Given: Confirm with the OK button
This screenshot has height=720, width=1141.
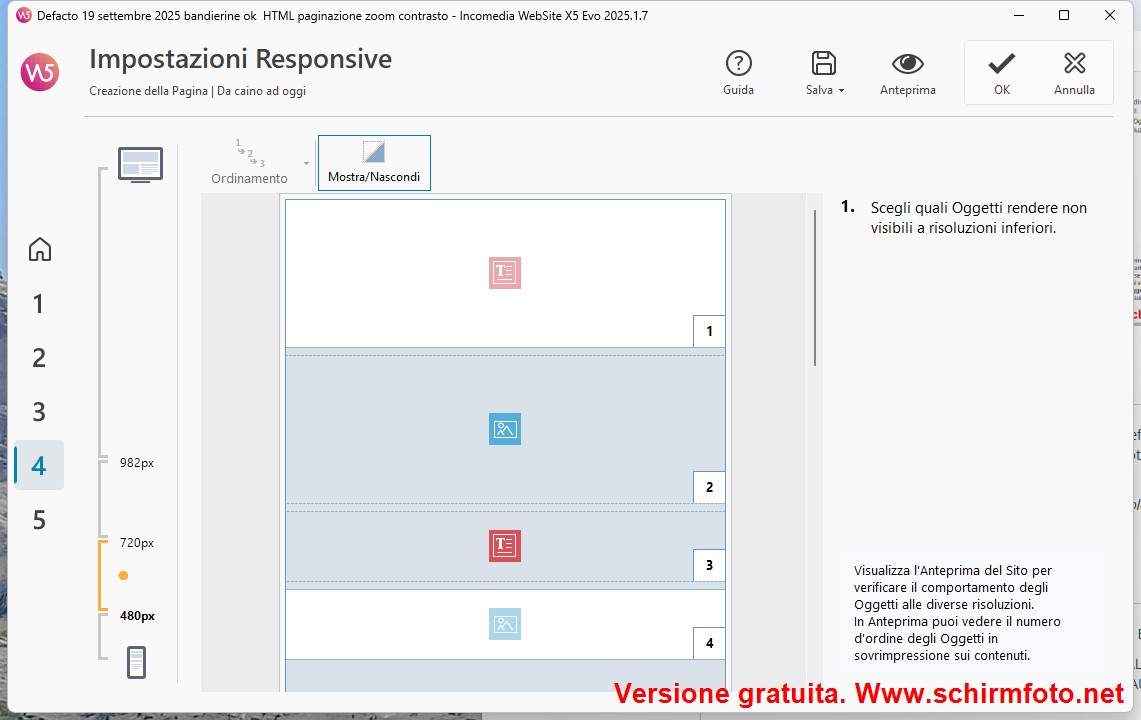Looking at the screenshot, I should (x=1001, y=73).
